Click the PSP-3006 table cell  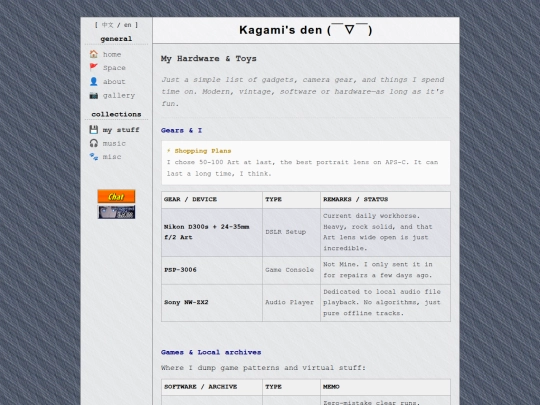(x=212, y=270)
